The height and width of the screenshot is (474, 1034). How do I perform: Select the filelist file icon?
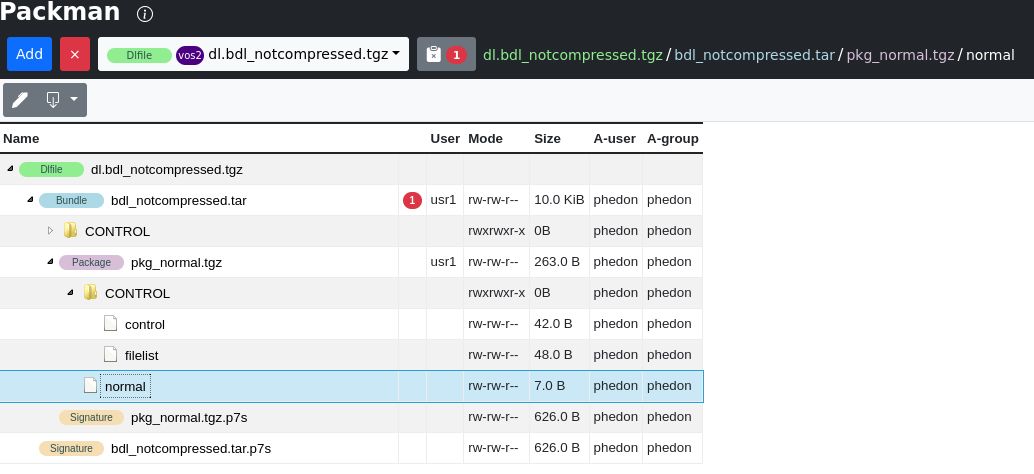[x=111, y=355]
